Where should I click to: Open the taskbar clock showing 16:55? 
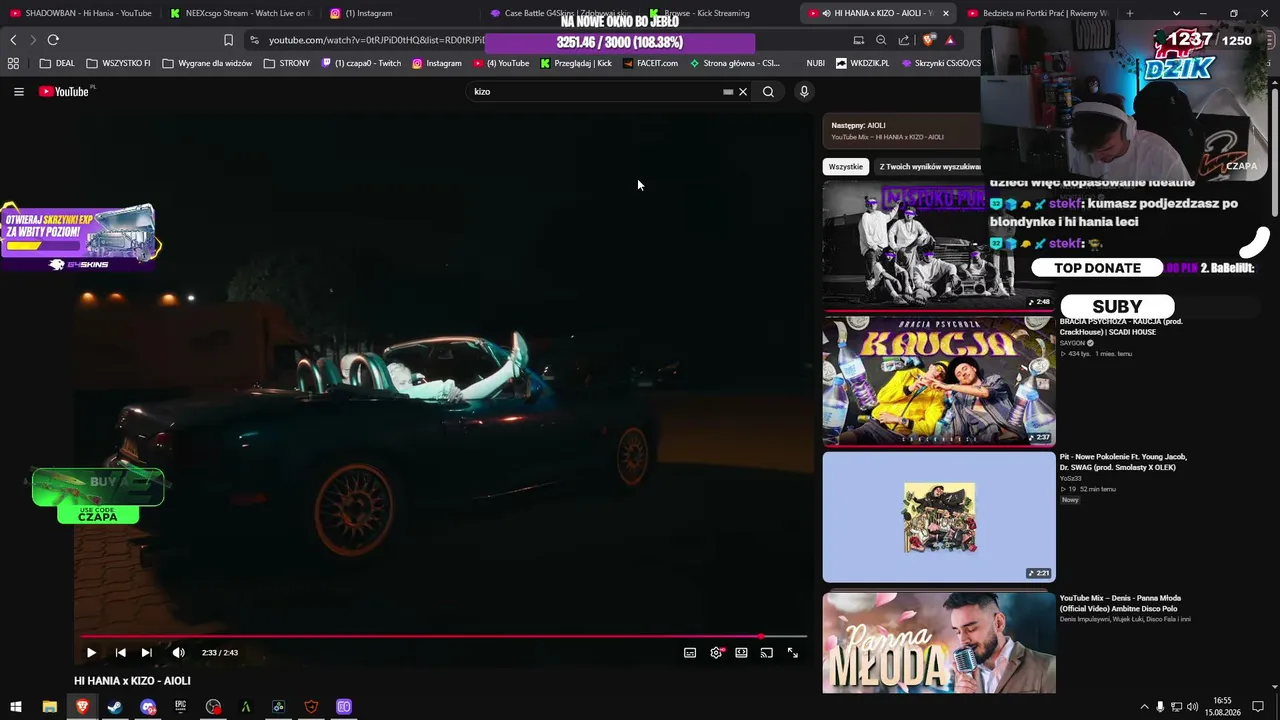(x=1222, y=707)
